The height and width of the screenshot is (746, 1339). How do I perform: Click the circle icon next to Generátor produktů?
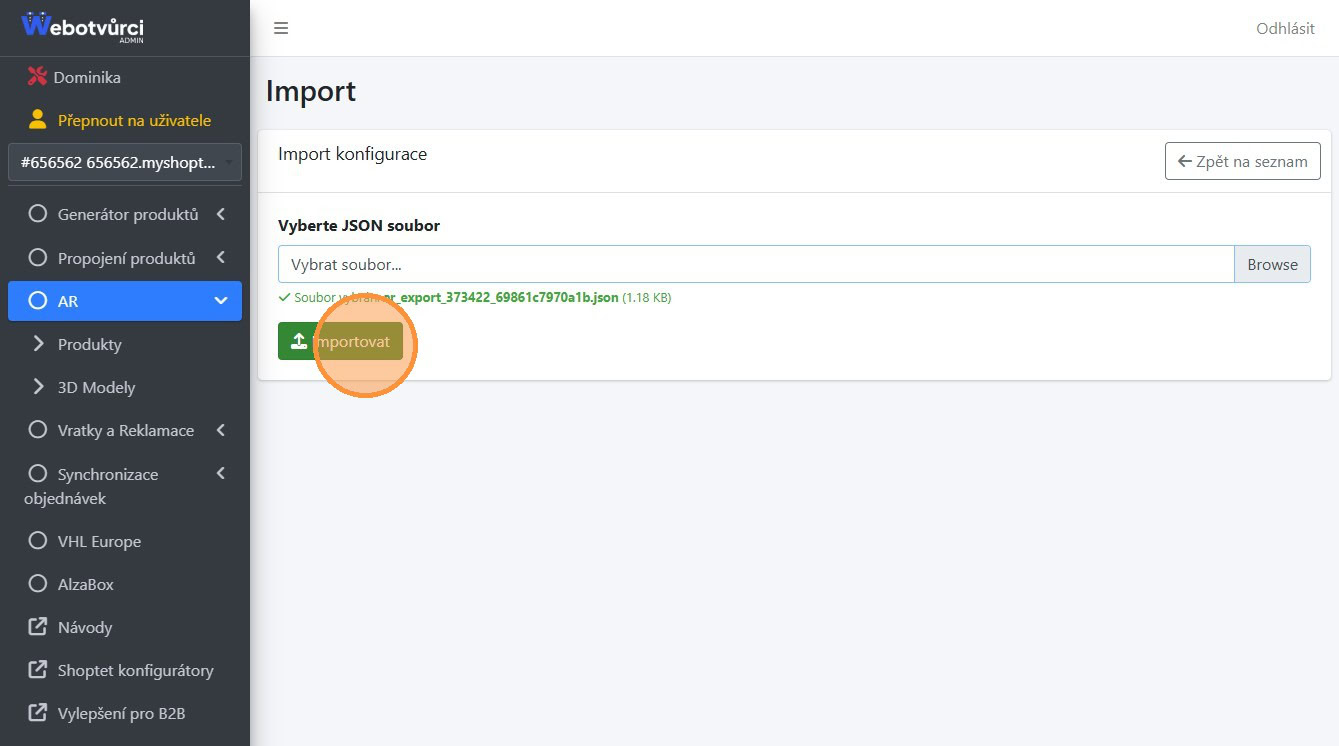coord(38,214)
